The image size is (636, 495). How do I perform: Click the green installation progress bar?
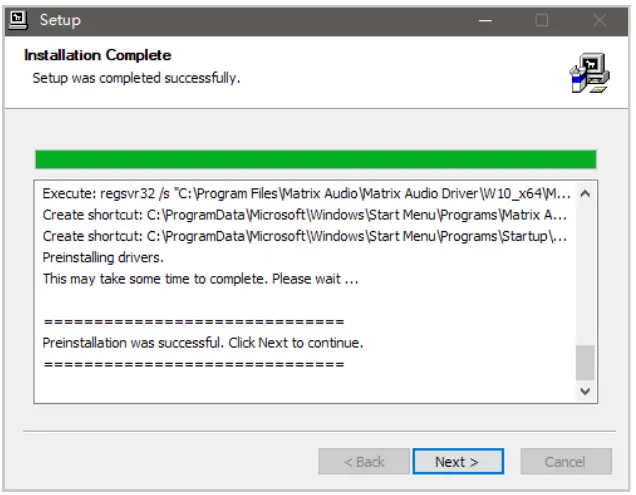click(x=316, y=159)
